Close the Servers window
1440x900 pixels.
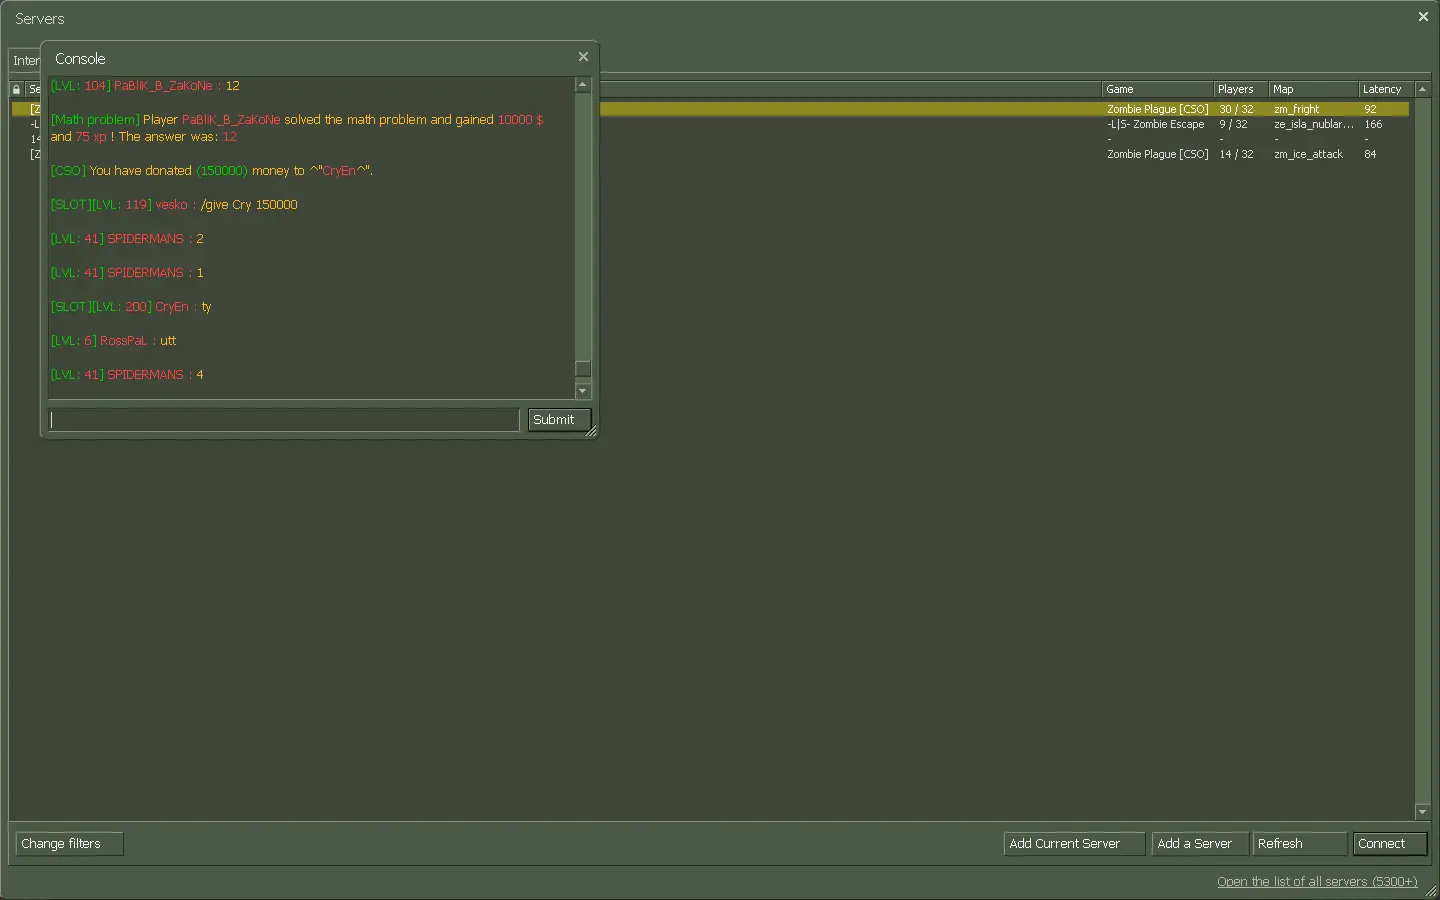point(1423,17)
